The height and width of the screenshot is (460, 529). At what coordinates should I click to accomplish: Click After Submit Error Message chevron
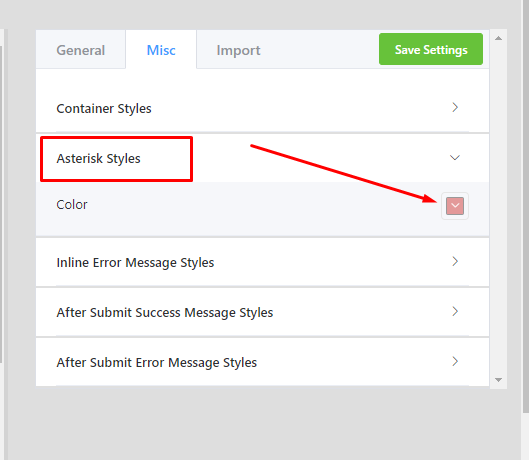coord(455,361)
